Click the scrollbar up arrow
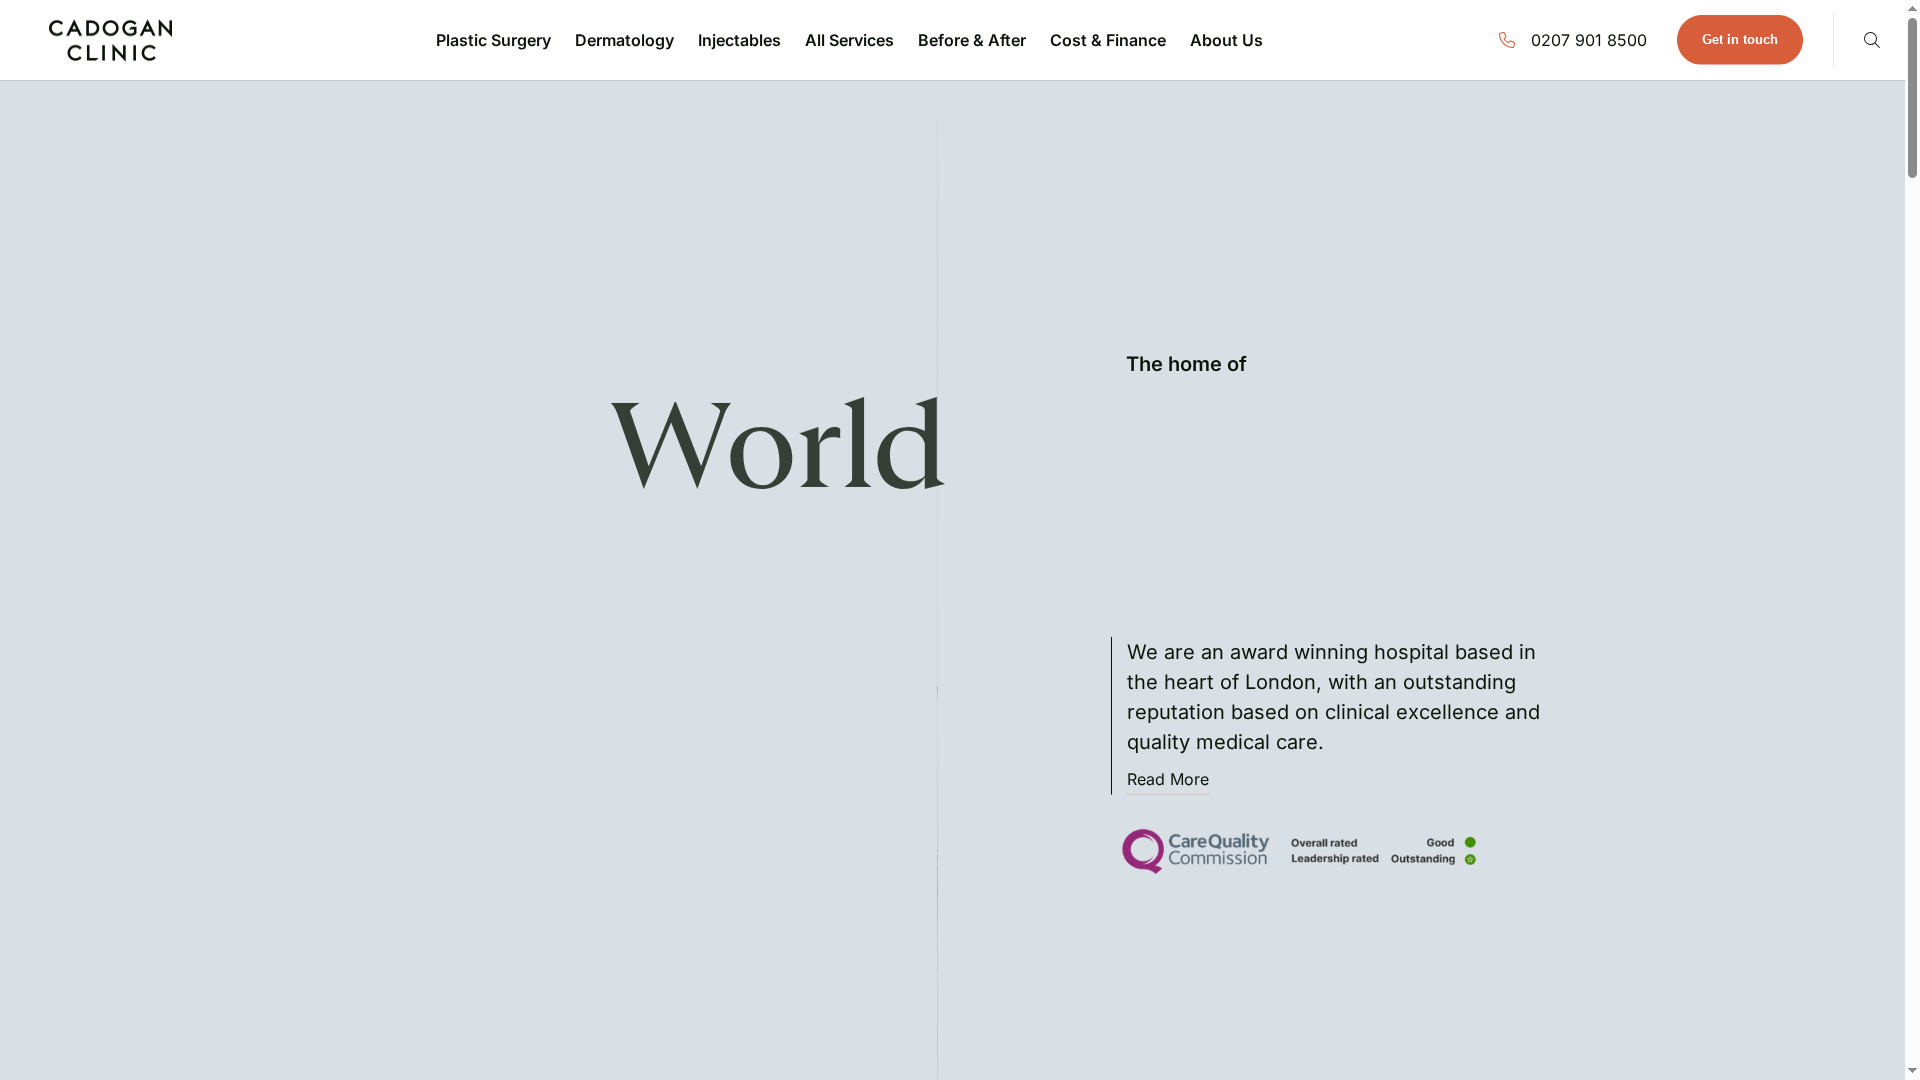The image size is (1920, 1080). click(x=1911, y=7)
